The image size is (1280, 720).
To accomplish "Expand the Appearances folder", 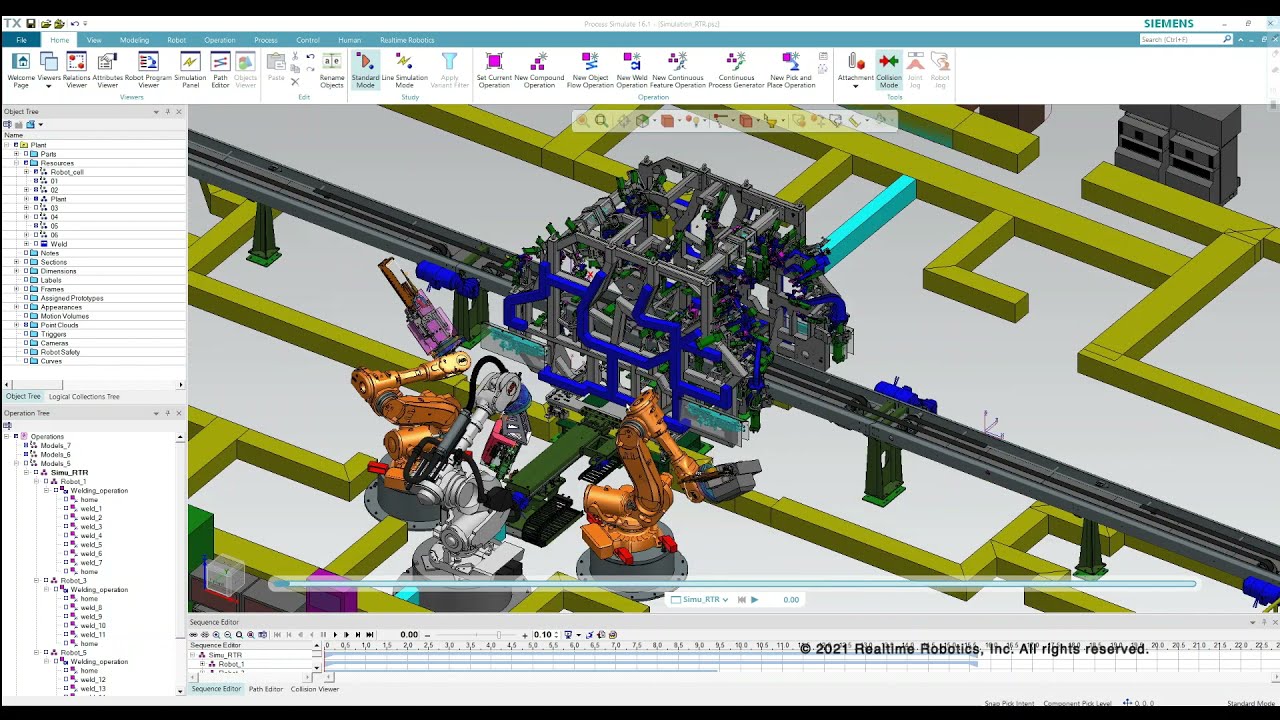I will point(17,307).
